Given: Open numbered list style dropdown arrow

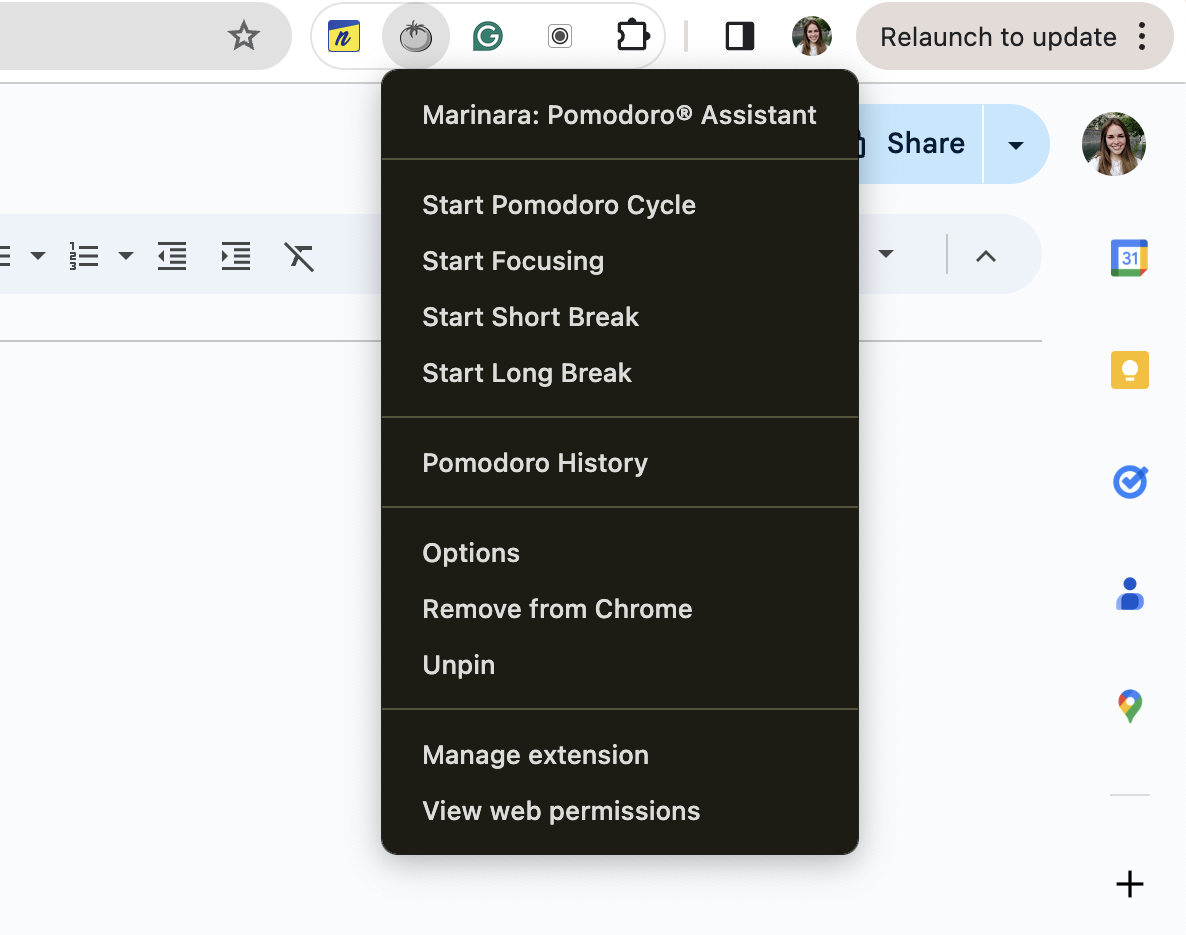Looking at the screenshot, I should pos(126,256).
